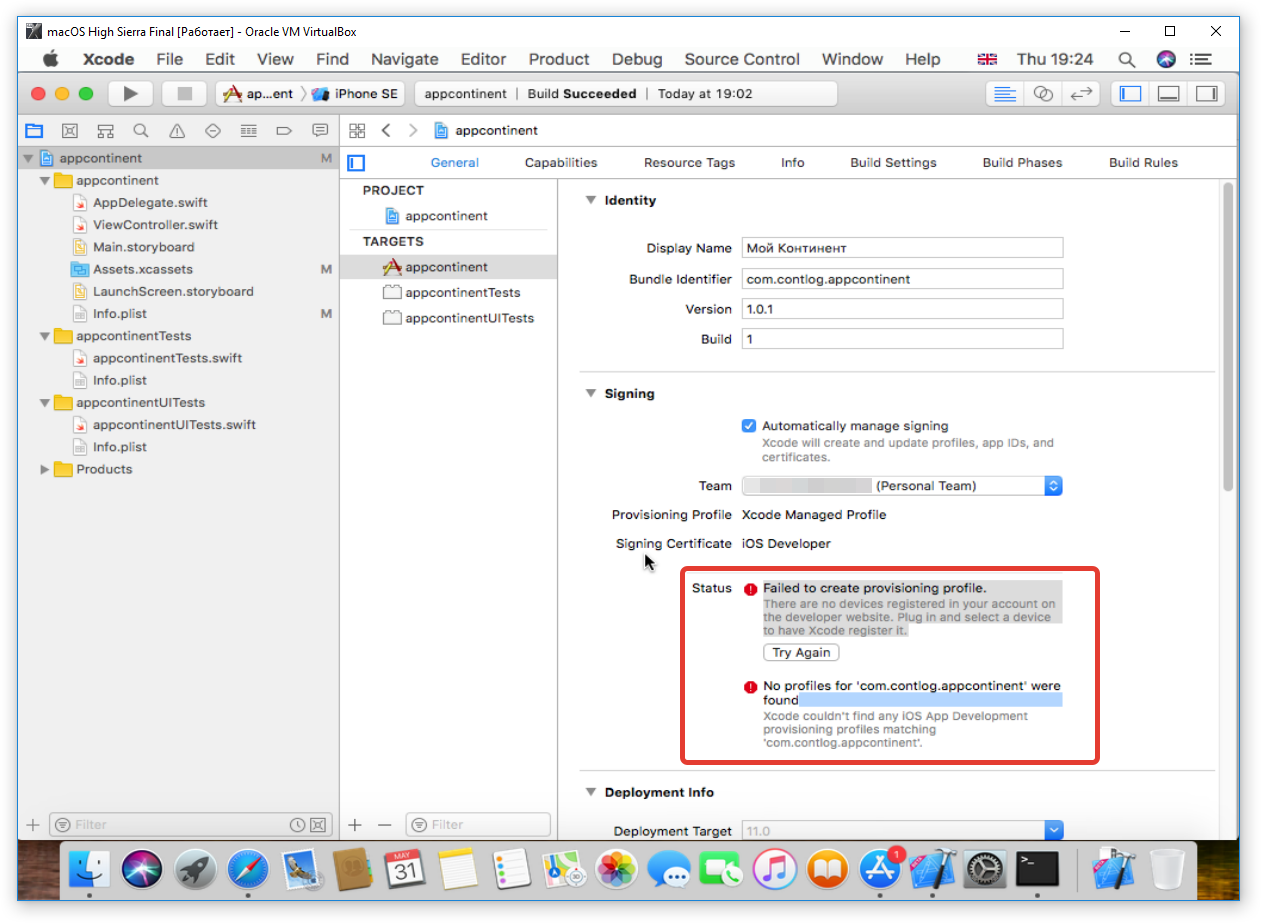Add a target with plus button
1261x923 pixels.
[355, 825]
